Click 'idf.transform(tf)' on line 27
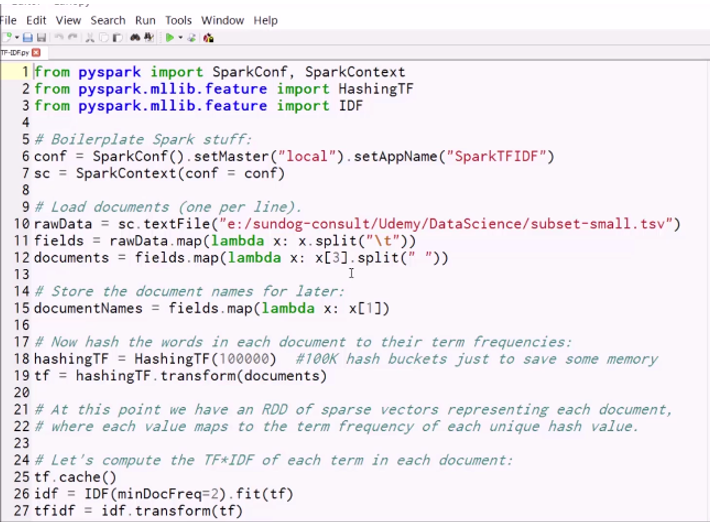This screenshot has width=710, height=522. point(172,511)
